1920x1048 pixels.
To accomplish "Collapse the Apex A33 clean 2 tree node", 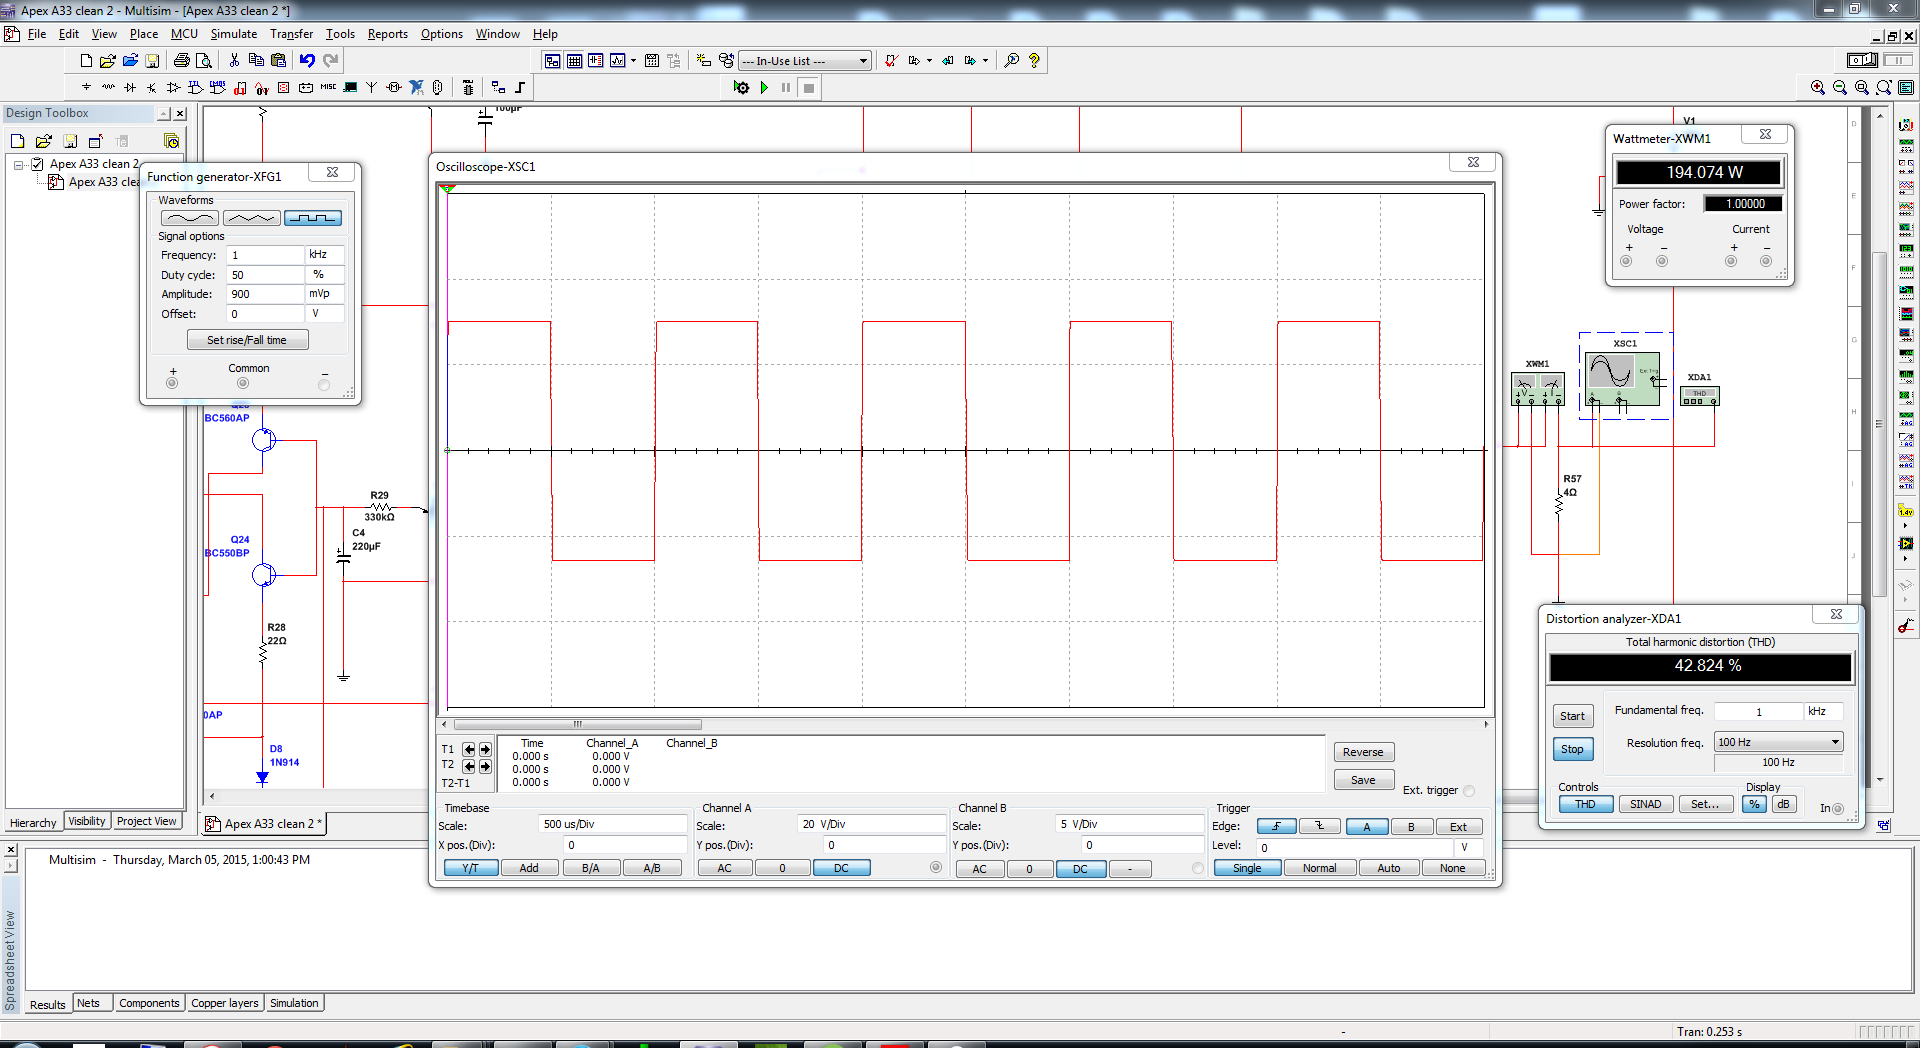I will [x=18, y=165].
